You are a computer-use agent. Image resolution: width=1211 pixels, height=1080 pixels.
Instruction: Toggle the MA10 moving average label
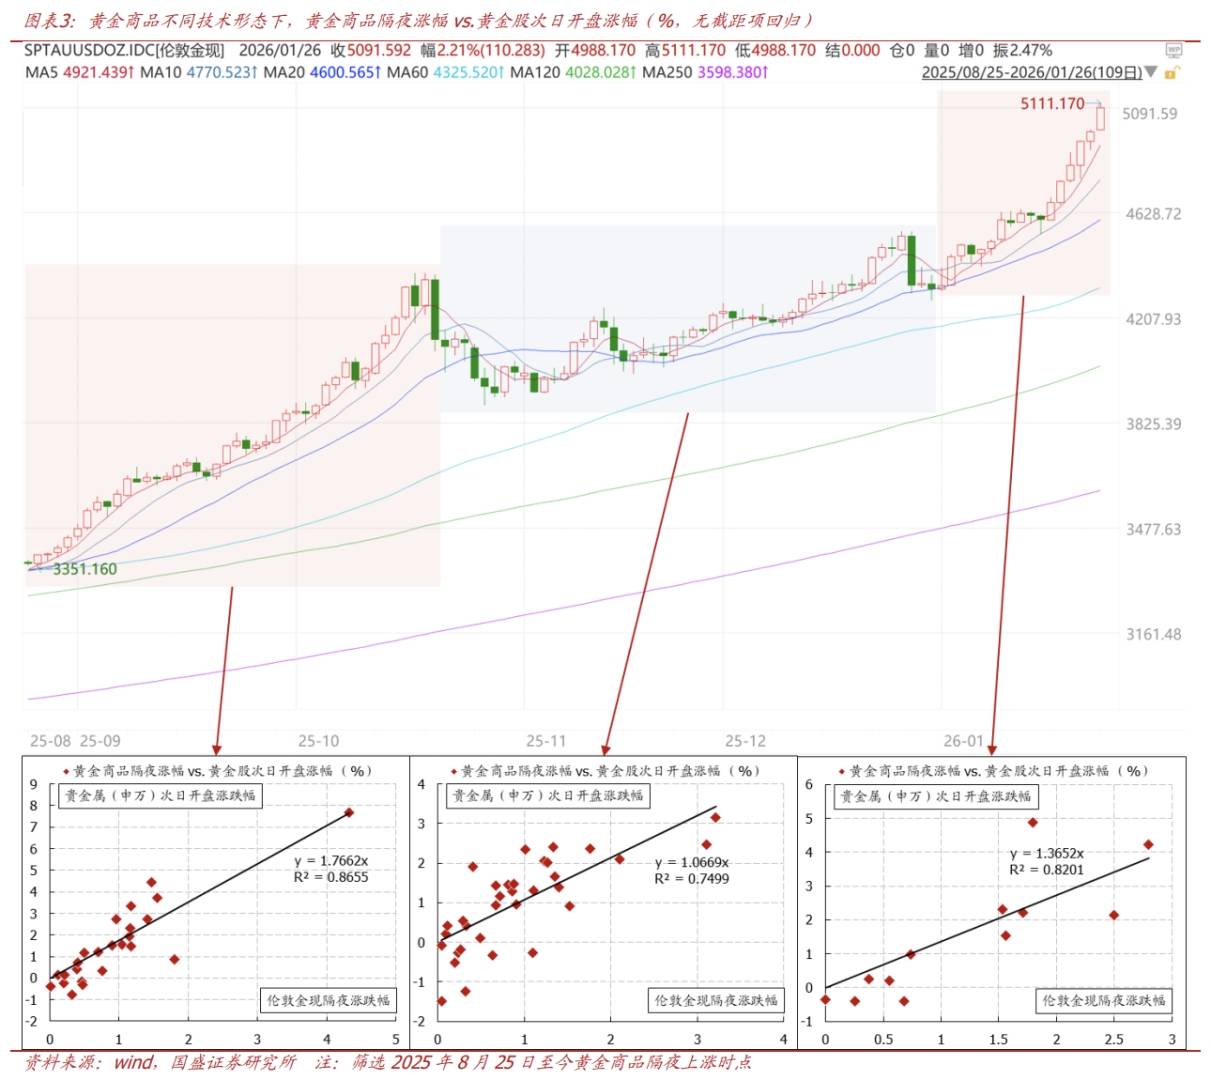pyautogui.click(x=197, y=72)
